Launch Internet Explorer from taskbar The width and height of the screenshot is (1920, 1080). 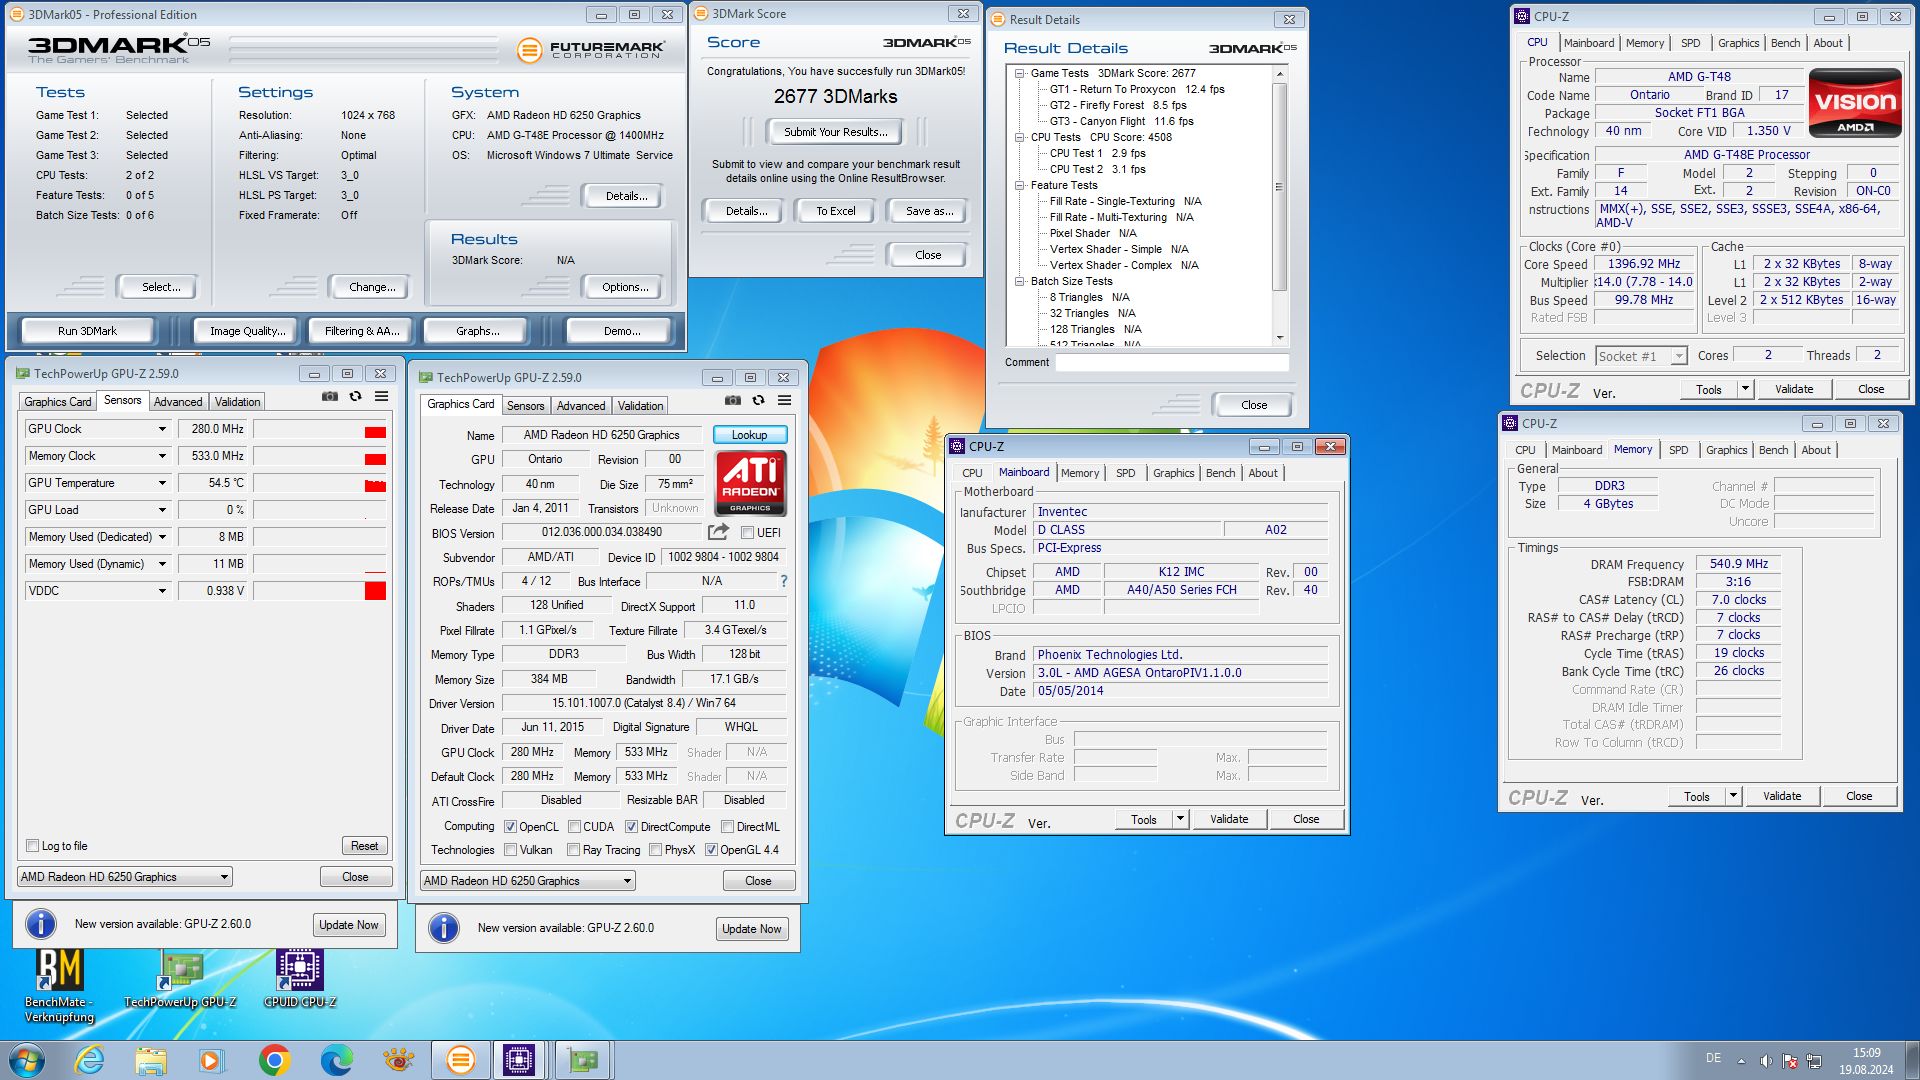pyautogui.click(x=90, y=1060)
